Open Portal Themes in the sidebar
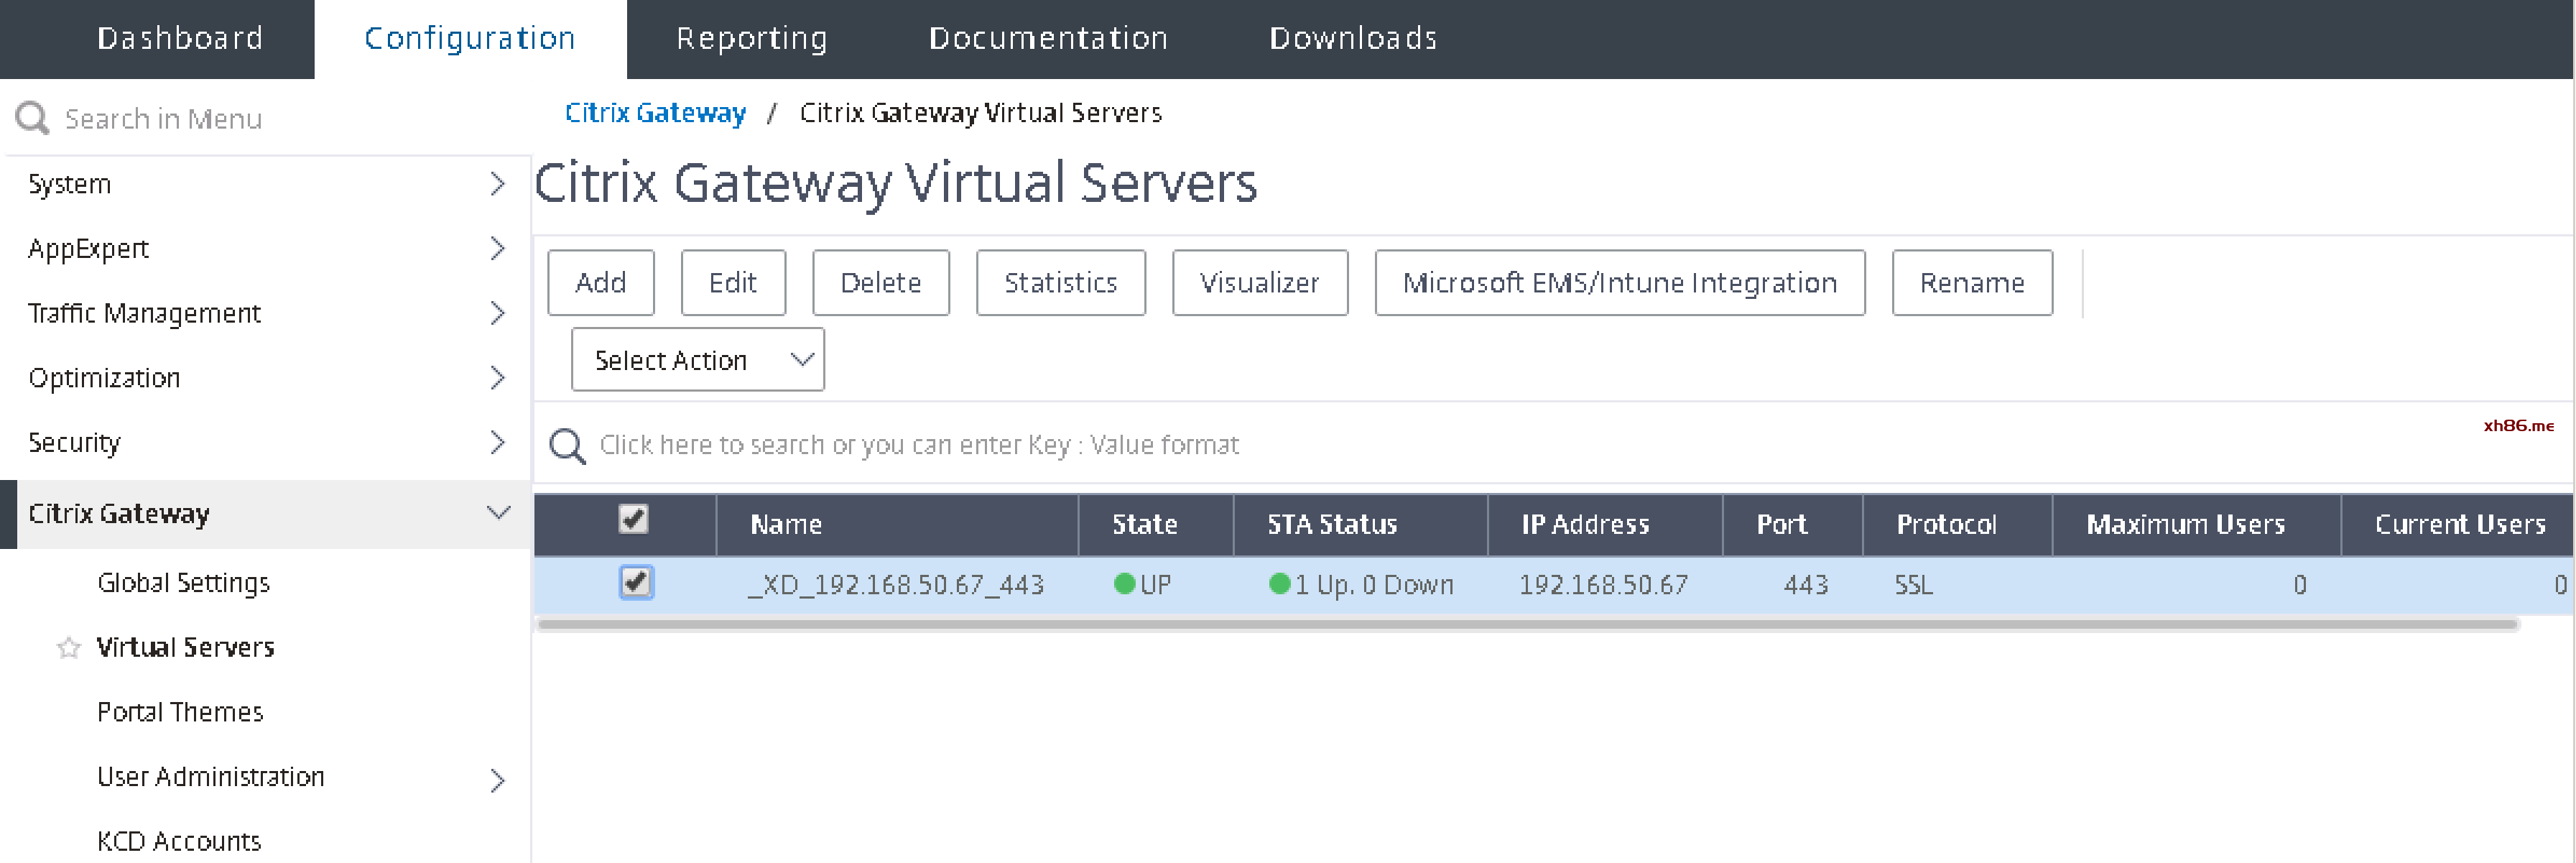Viewport: 2576px width, 863px height. point(180,712)
